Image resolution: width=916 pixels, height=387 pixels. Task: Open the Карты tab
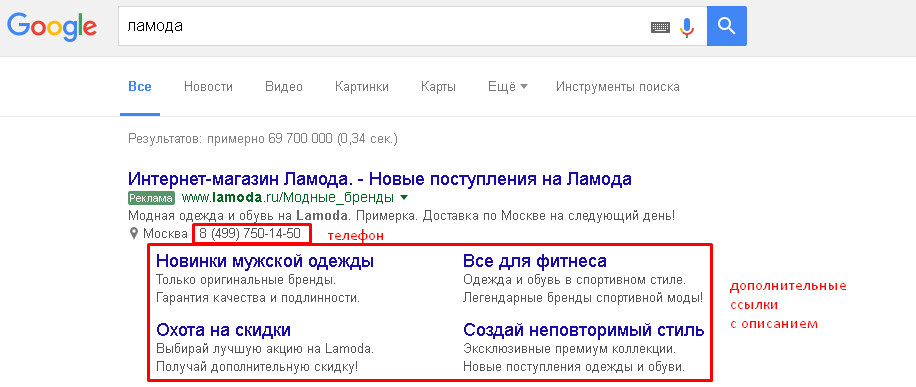(438, 87)
